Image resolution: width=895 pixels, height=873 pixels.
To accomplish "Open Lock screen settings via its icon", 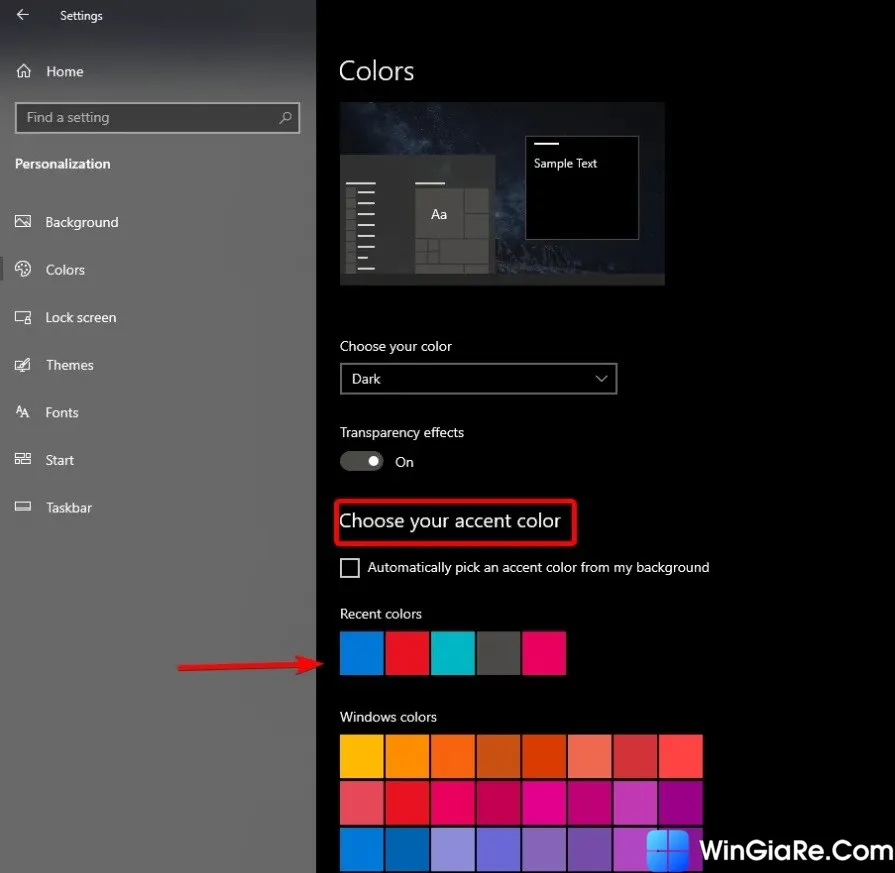I will [x=22, y=317].
